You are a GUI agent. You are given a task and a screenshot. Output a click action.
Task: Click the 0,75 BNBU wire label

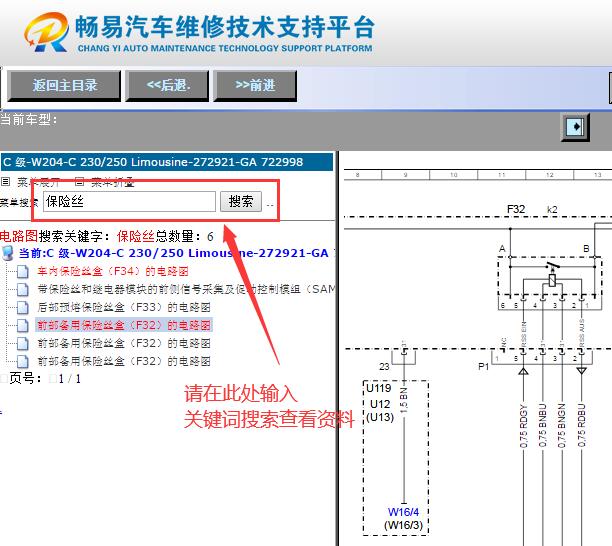543,425
